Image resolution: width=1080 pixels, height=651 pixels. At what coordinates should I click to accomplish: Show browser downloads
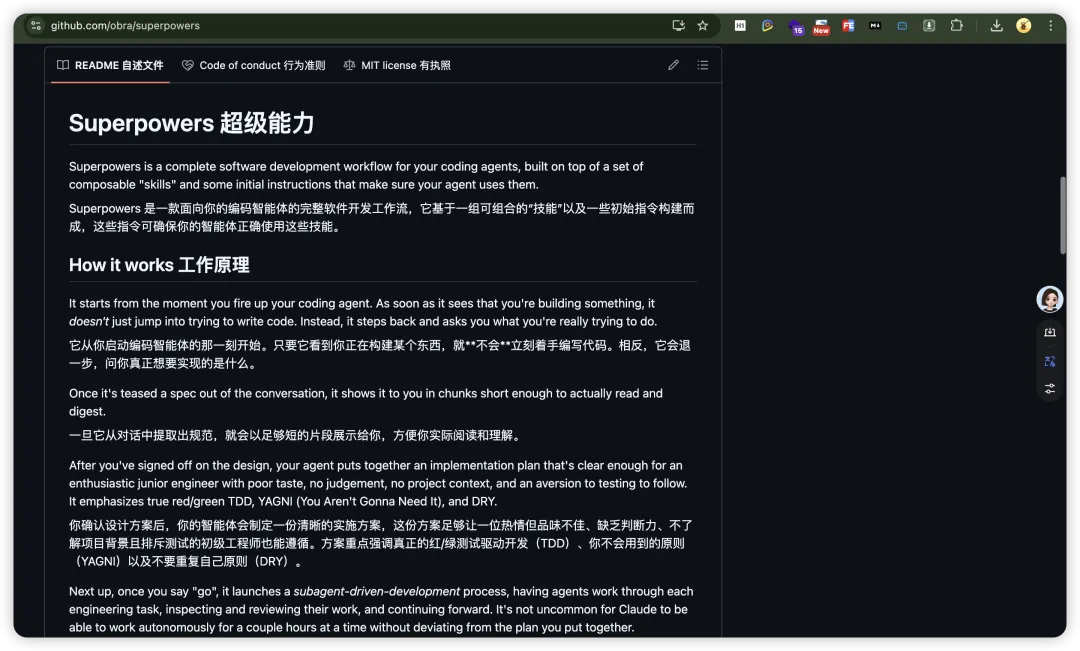pos(996,25)
